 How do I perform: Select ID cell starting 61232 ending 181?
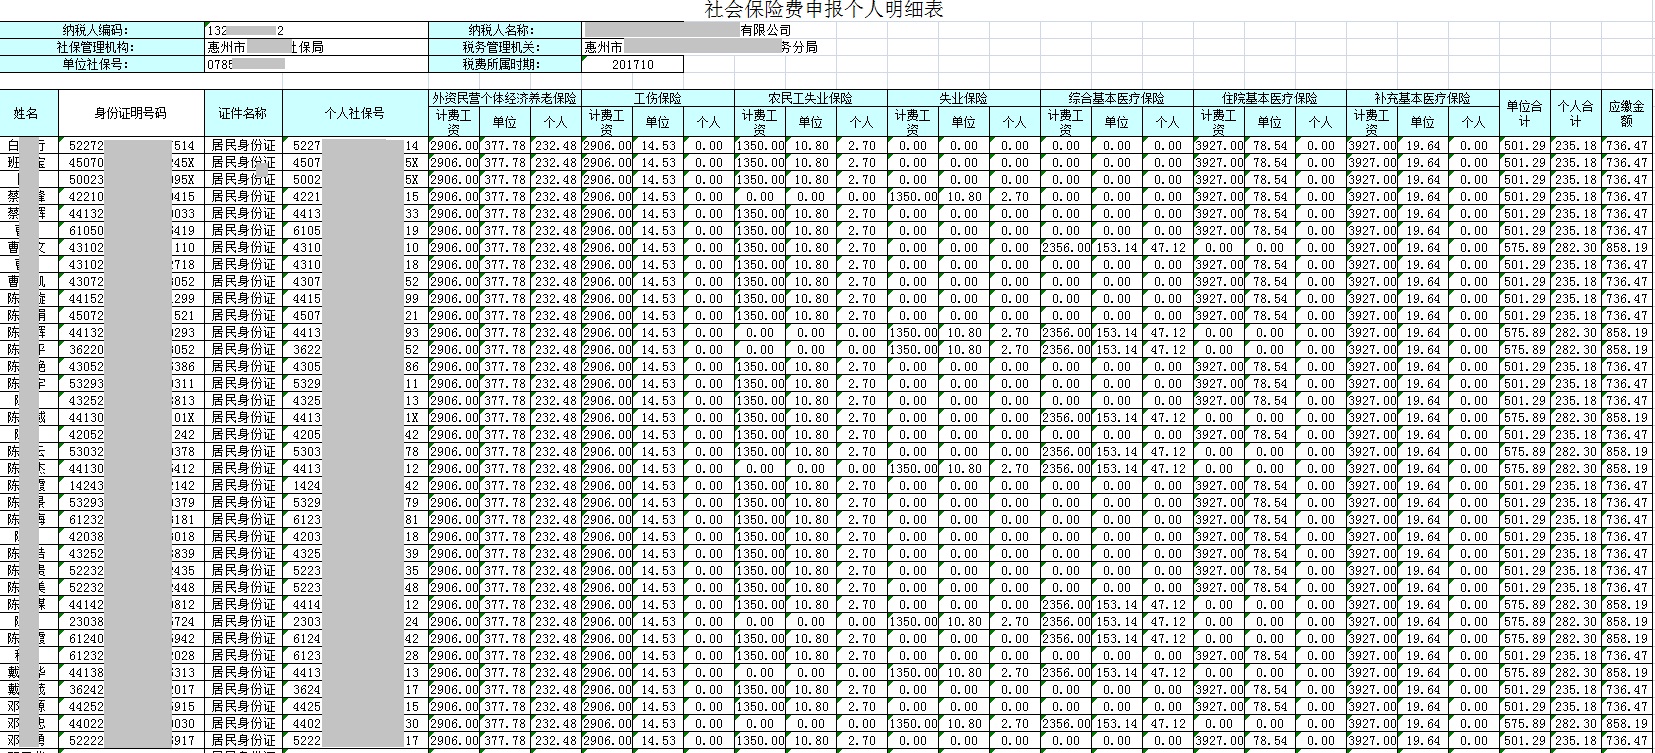131,520
